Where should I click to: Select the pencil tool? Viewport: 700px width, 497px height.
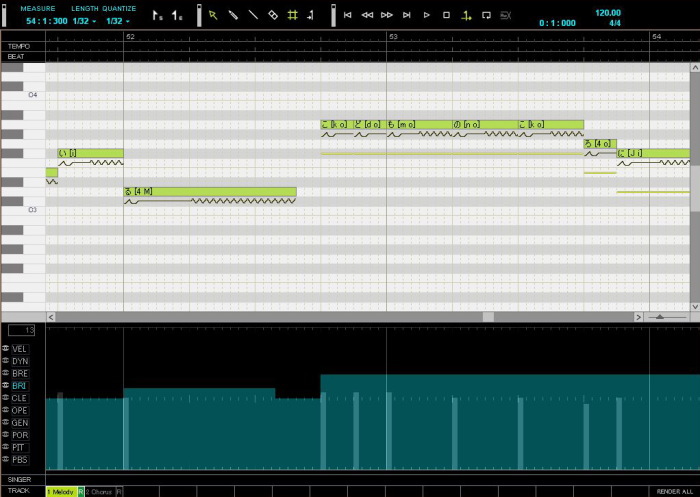point(233,15)
